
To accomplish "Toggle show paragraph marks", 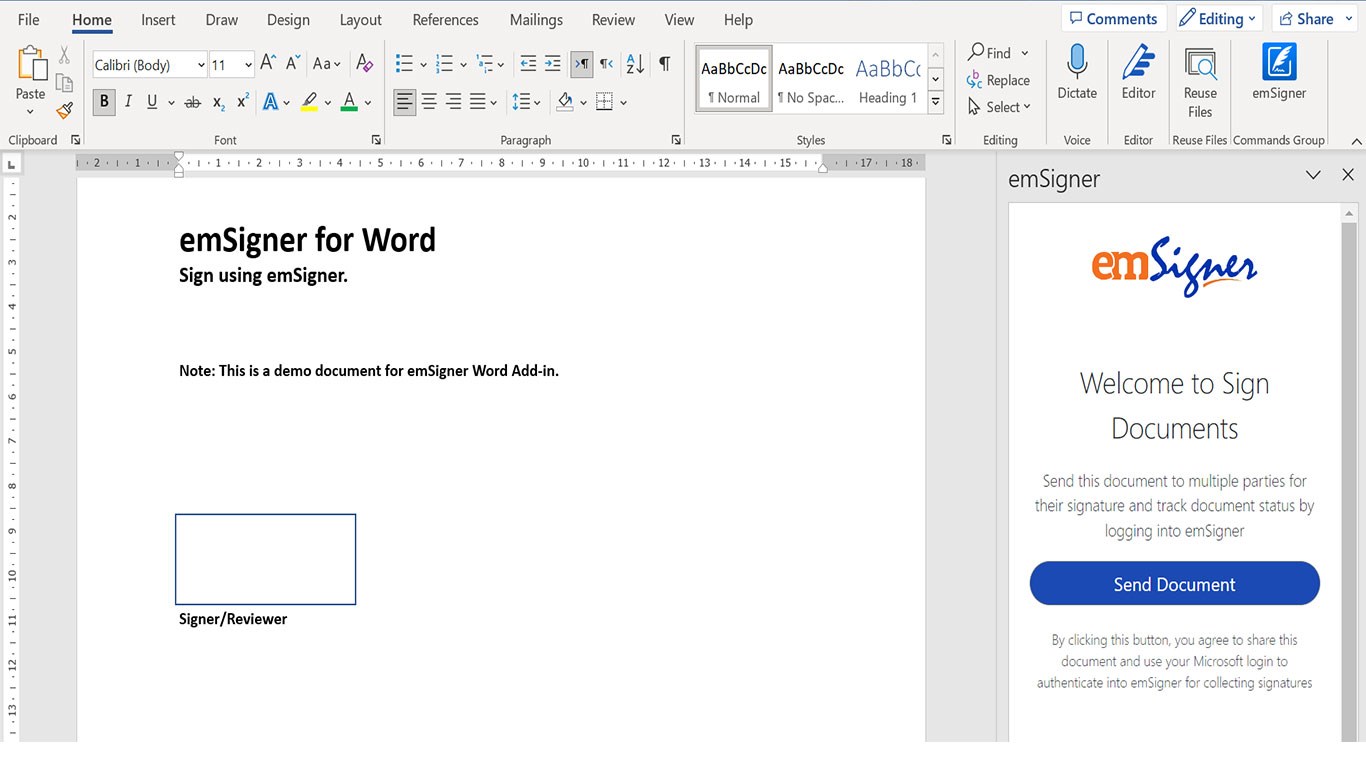I will 664,64.
